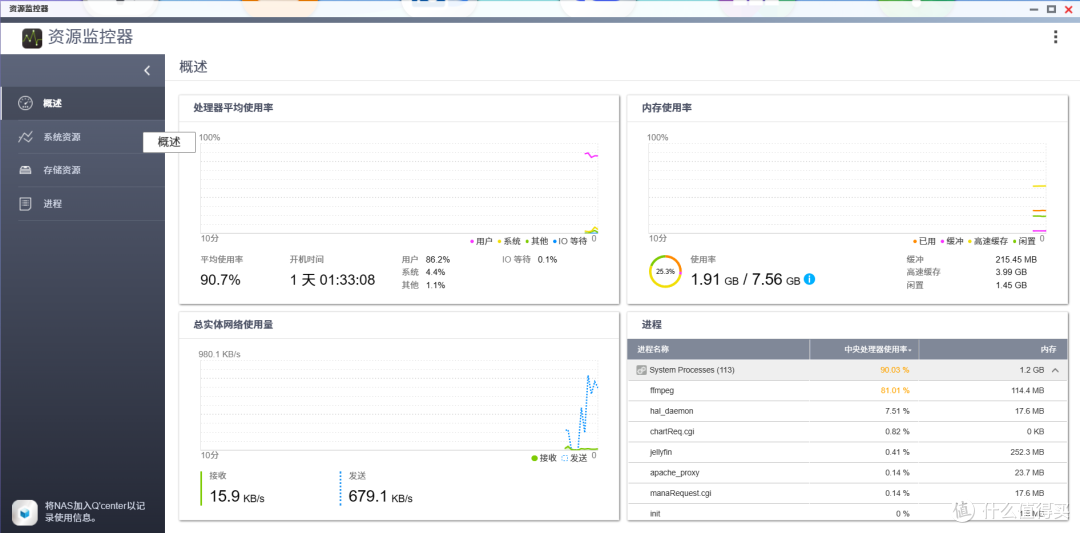Select the init process row
The image size is (1080, 533).
(x=847, y=514)
